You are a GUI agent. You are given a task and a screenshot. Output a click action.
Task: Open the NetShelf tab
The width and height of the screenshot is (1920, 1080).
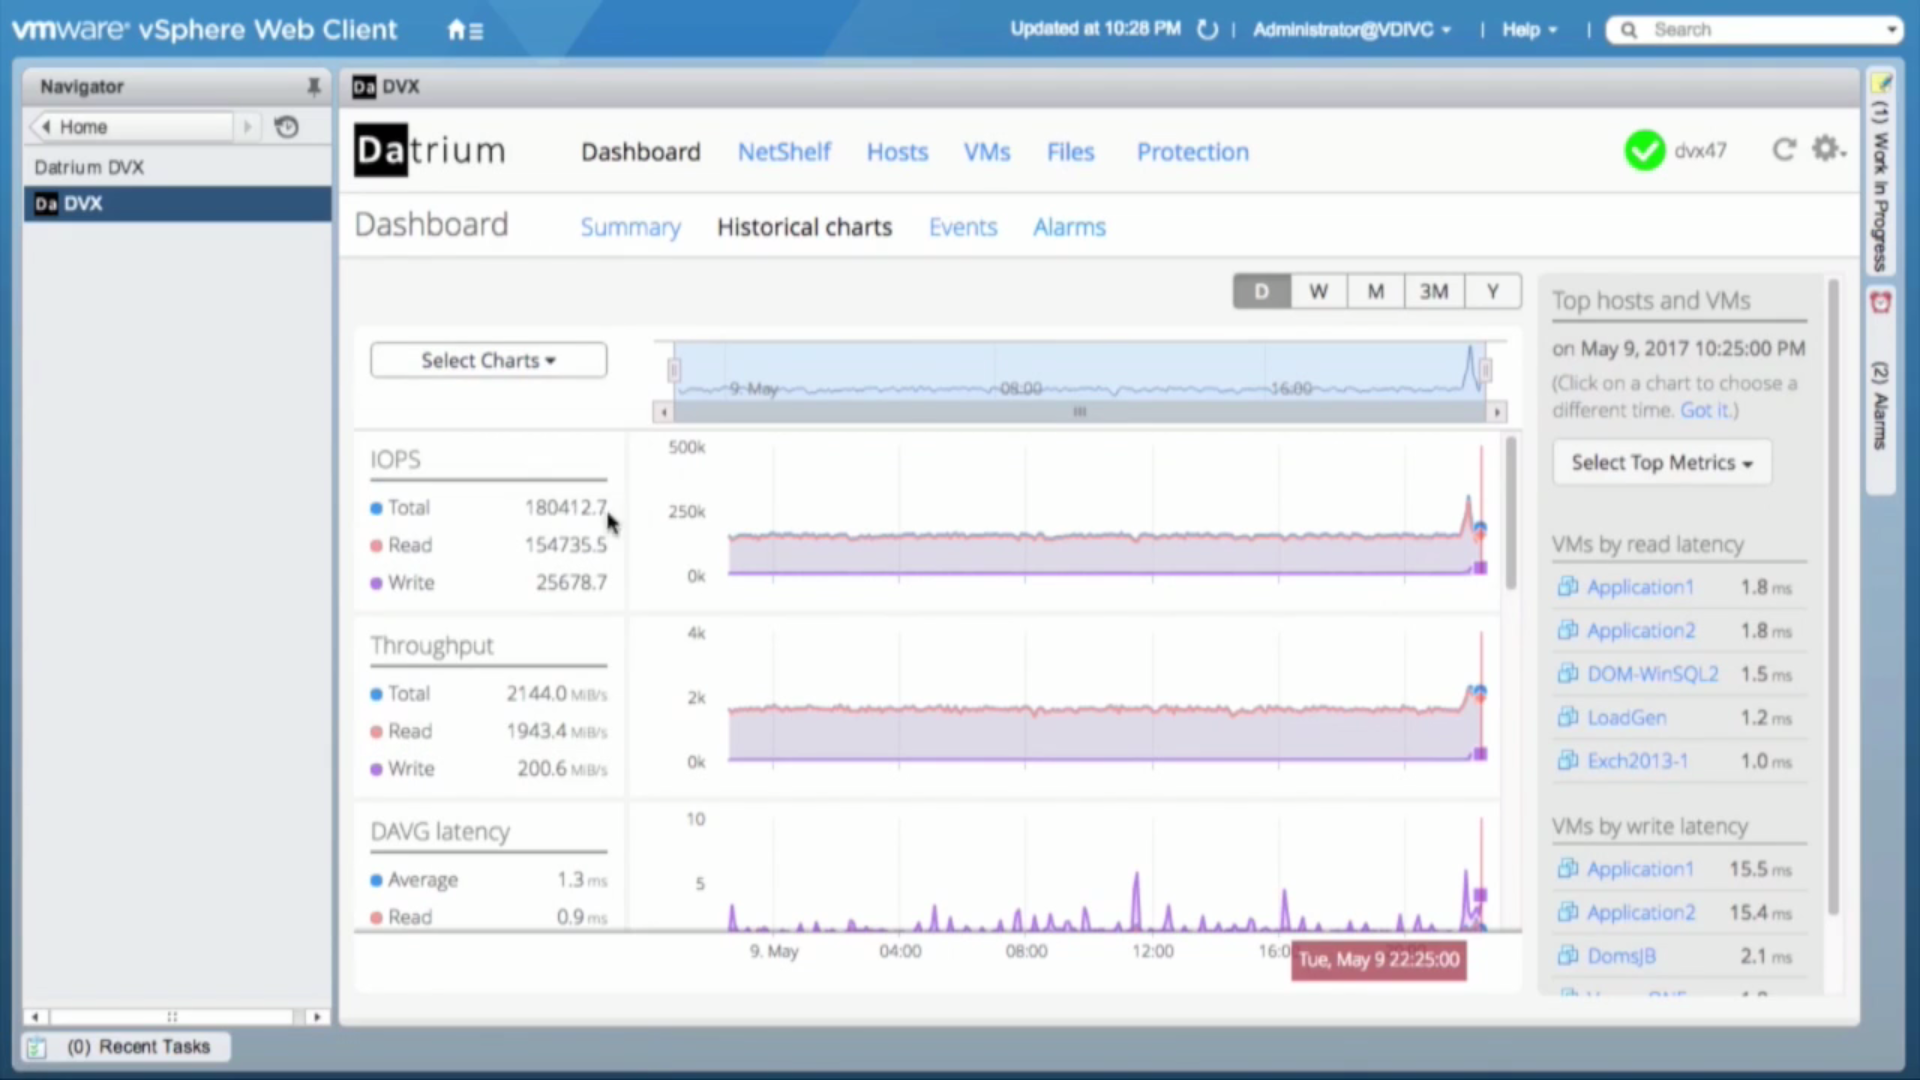click(x=784, y=152)
